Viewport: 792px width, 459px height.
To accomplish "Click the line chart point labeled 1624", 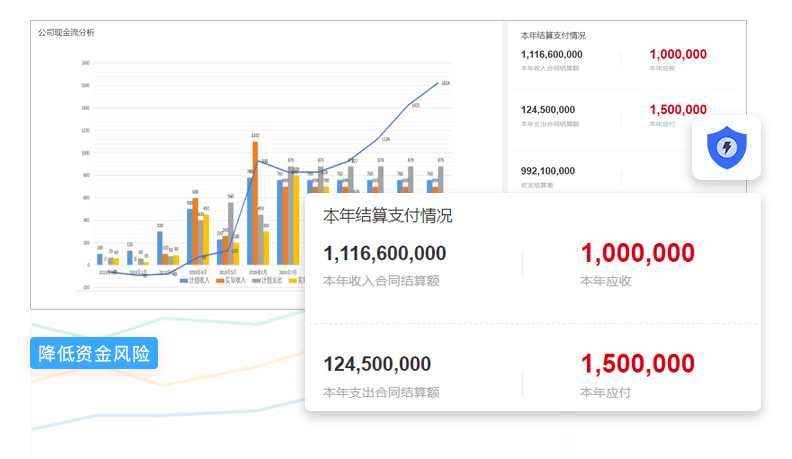I will [437, 83].
